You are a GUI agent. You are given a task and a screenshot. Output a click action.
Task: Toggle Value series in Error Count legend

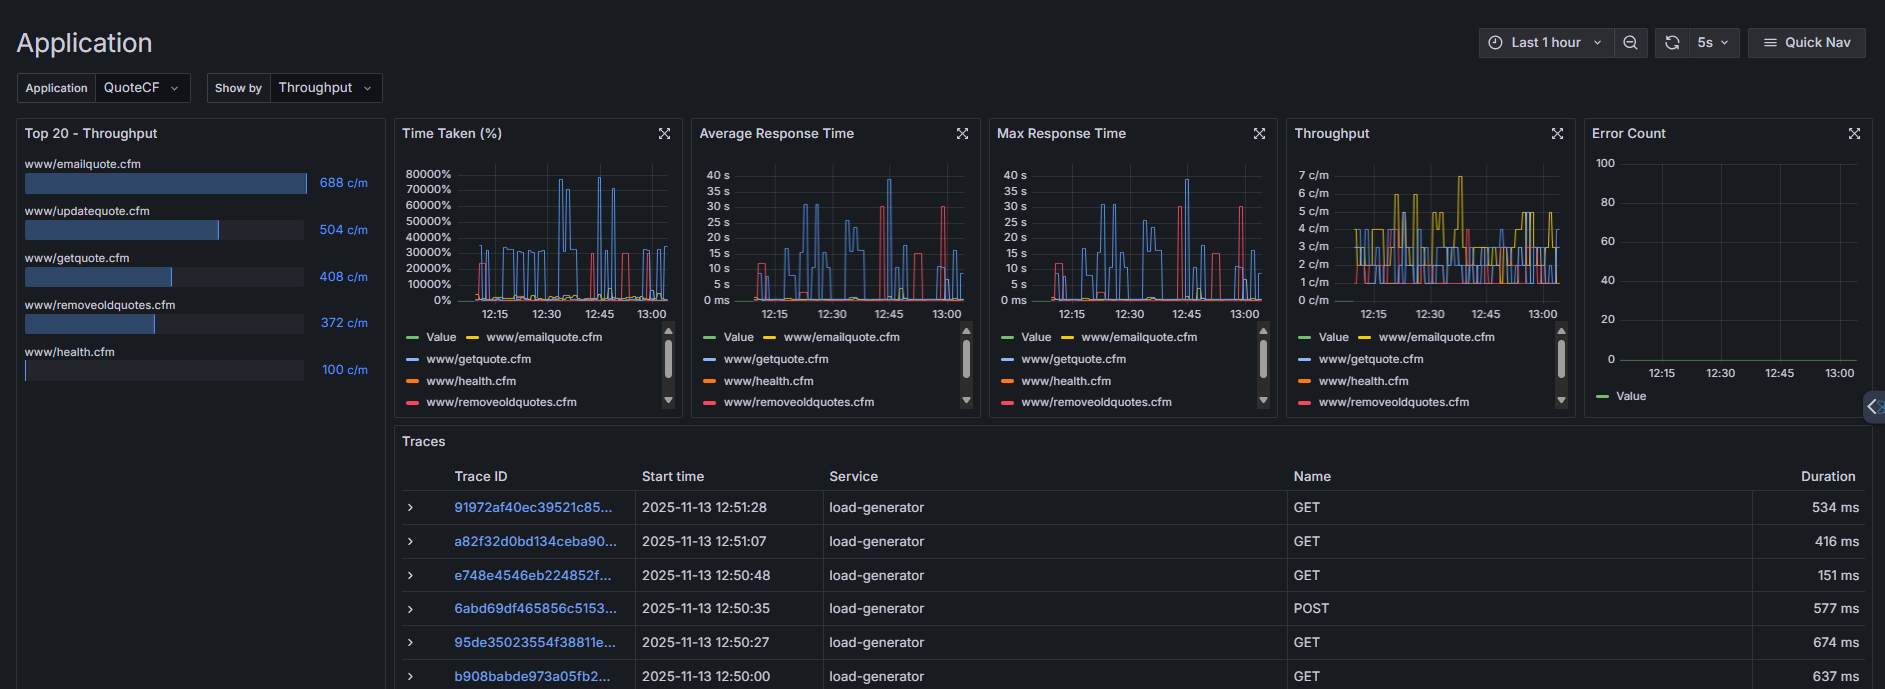1630,397
